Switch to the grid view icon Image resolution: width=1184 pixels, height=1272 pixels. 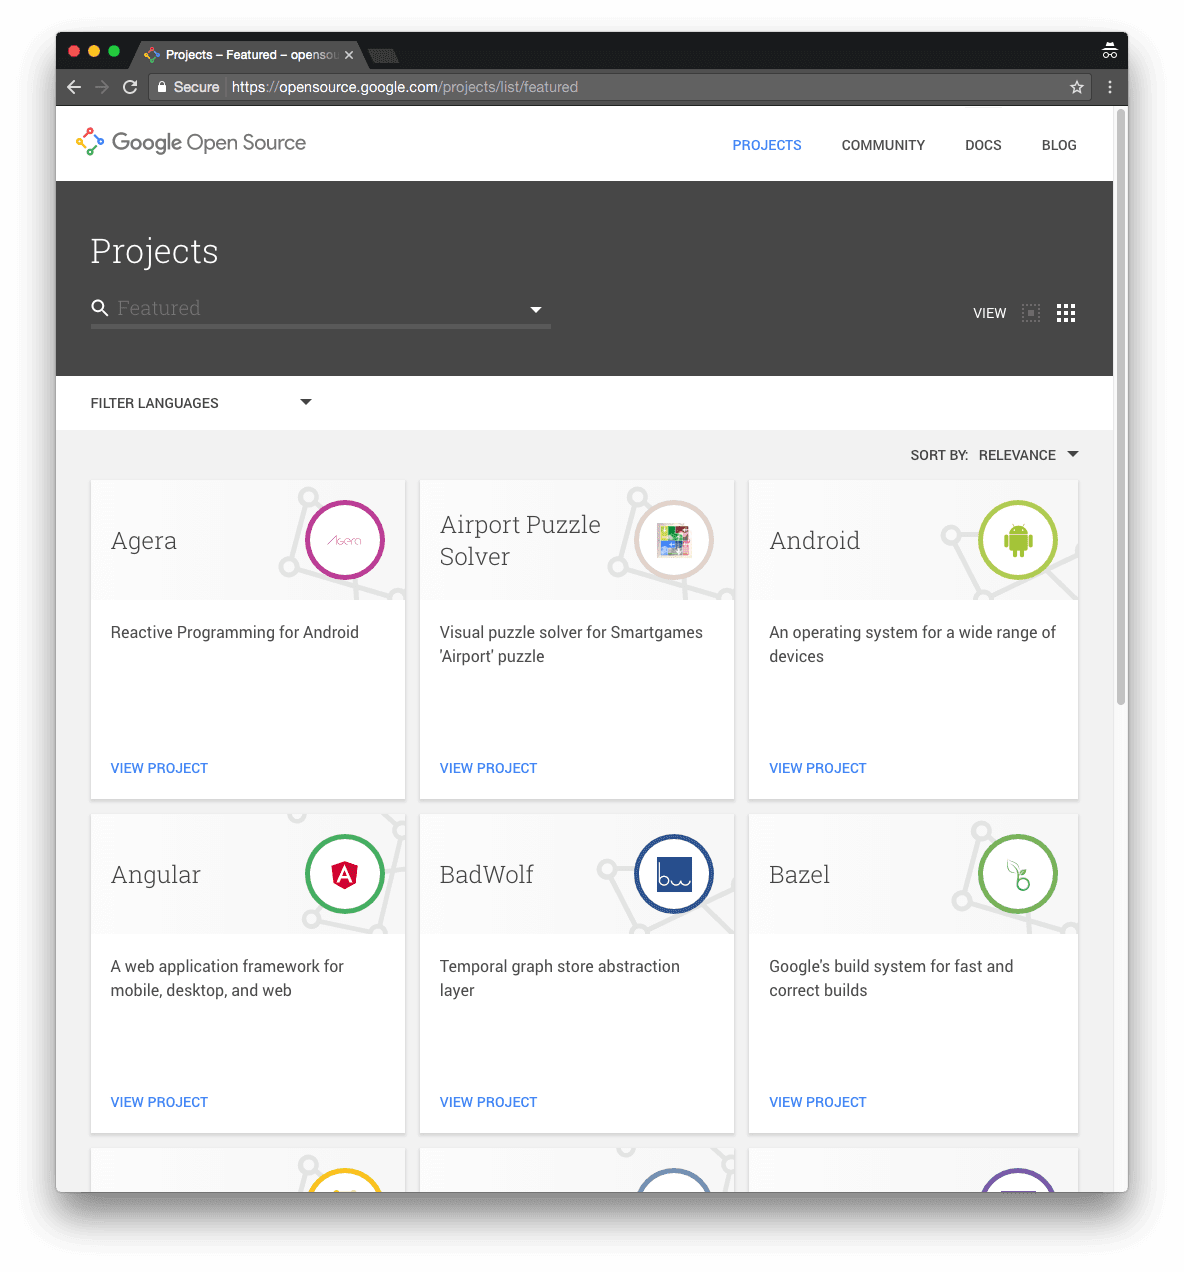1066,313
